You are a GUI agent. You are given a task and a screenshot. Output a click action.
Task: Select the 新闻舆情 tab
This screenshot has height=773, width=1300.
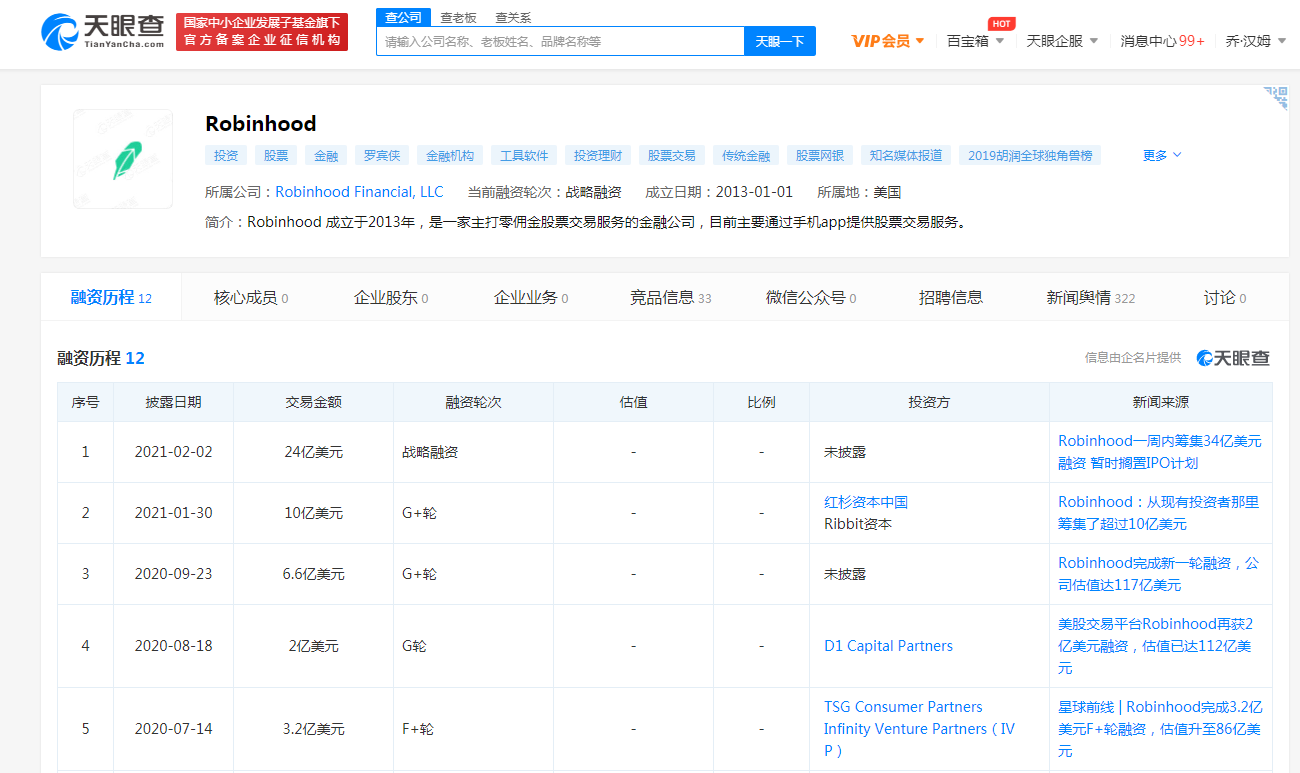(1091, 297)
